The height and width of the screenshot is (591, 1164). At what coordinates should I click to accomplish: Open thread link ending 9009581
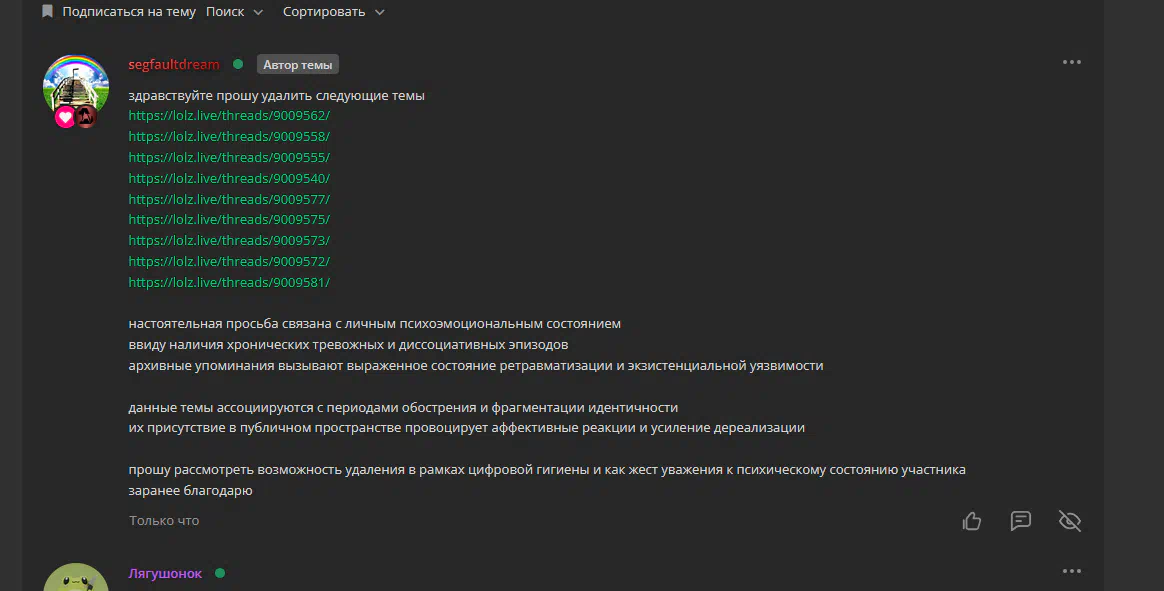[x=229, y=282]
